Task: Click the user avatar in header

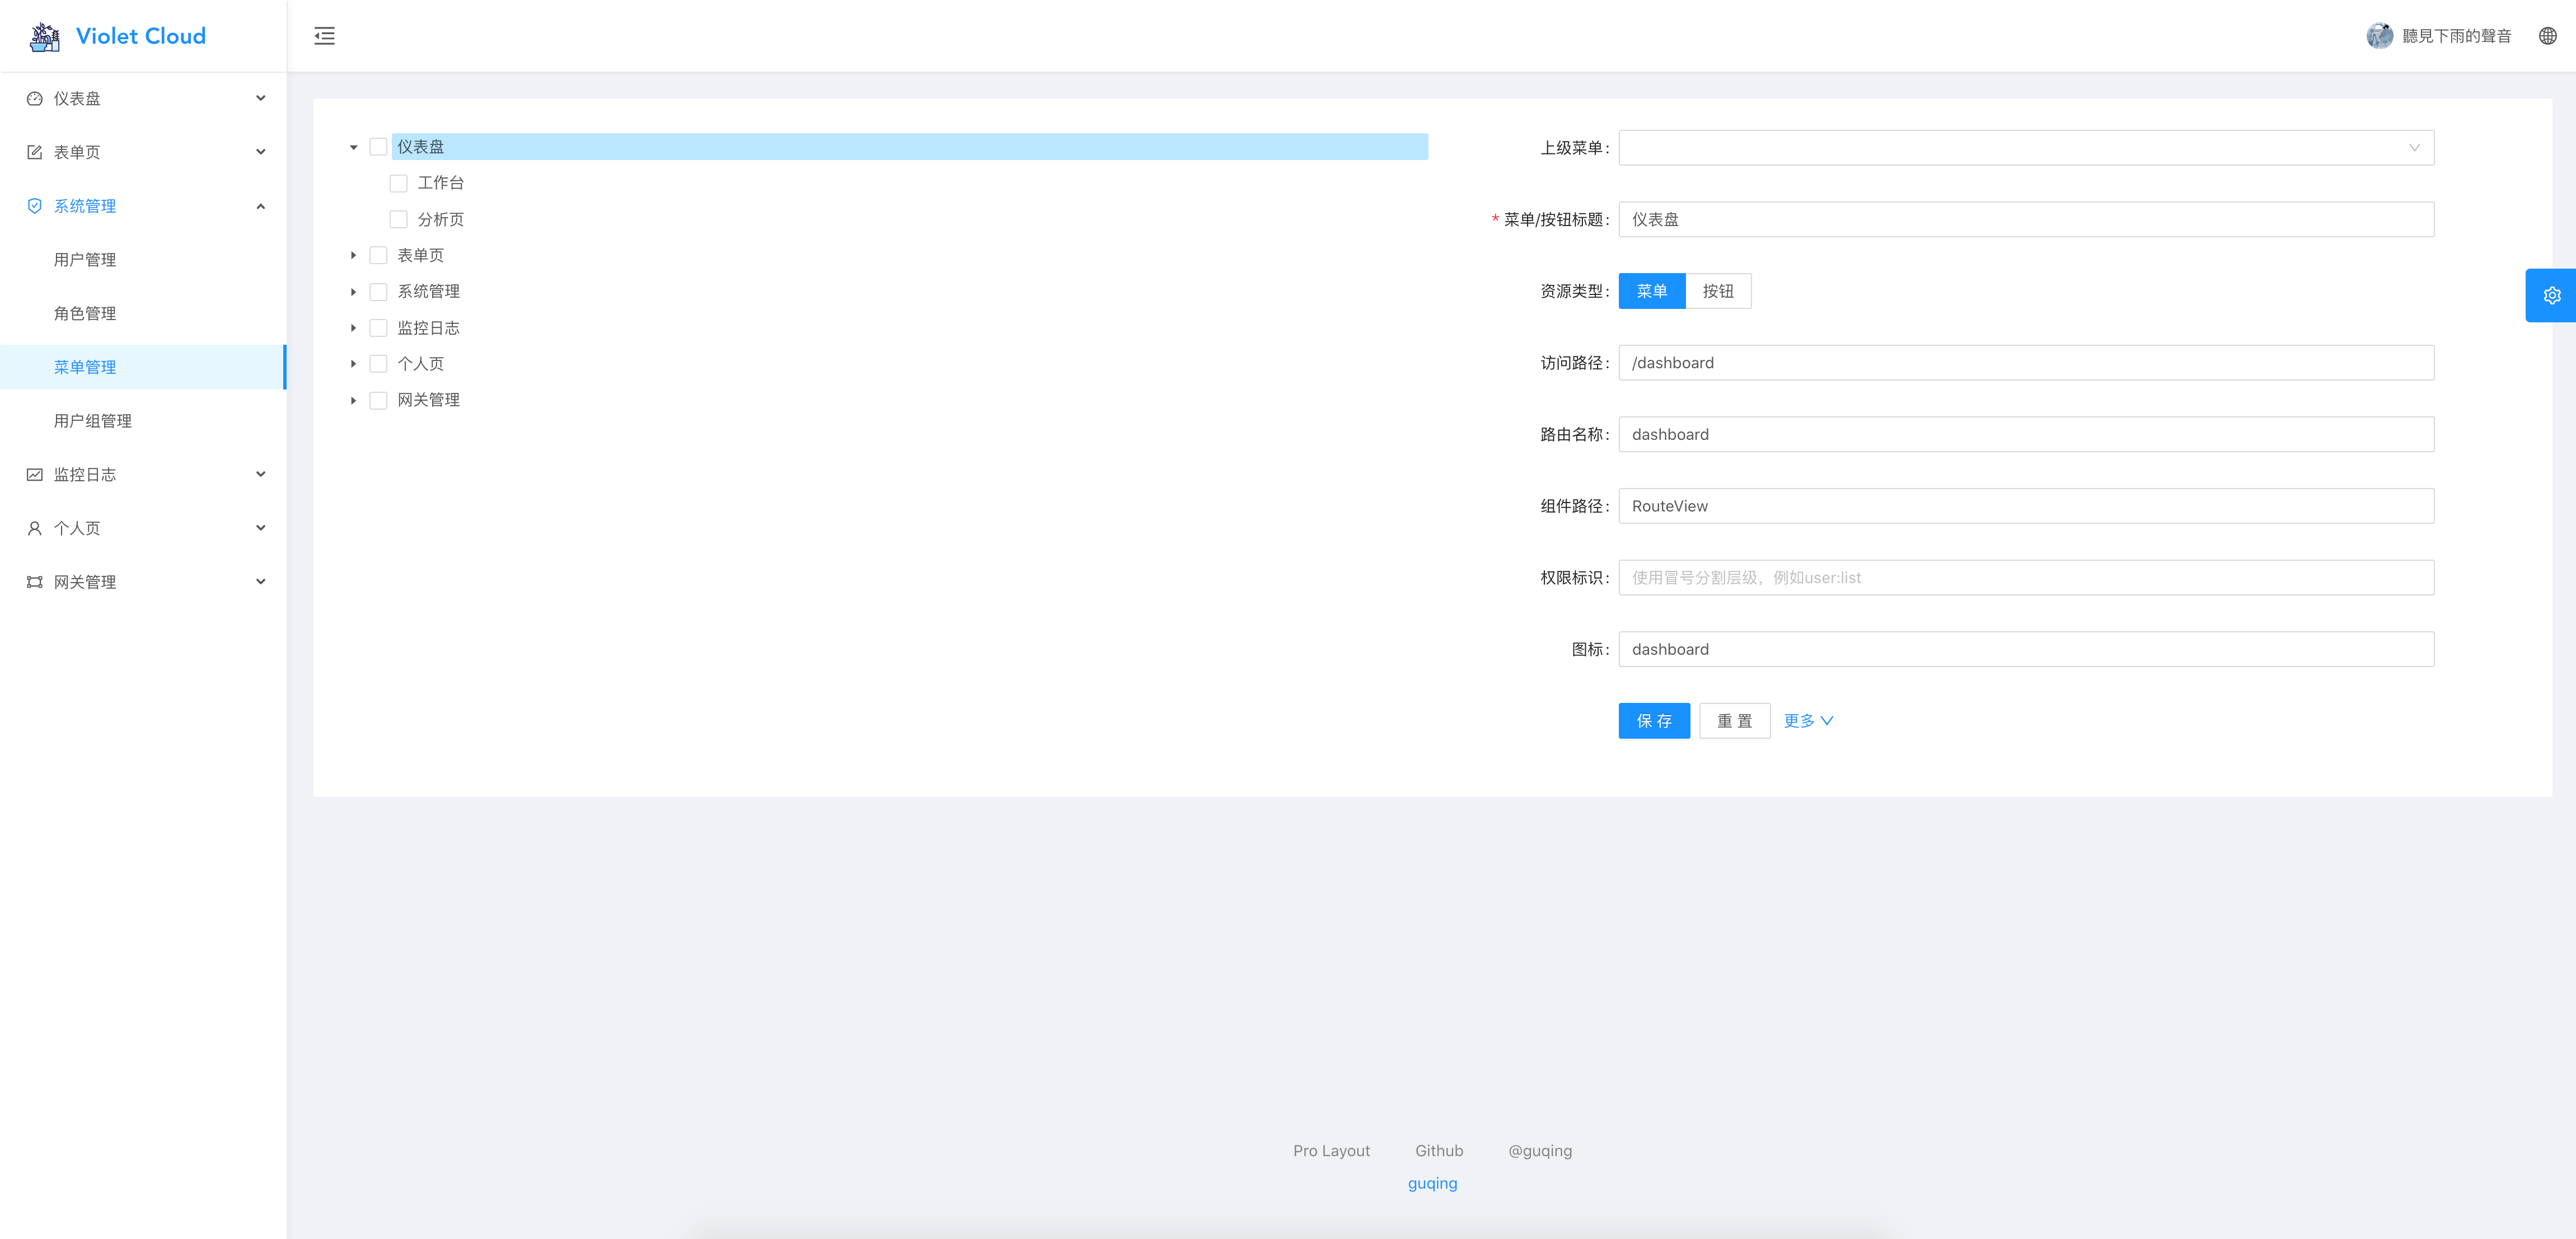Action: tap(2379, 36)
